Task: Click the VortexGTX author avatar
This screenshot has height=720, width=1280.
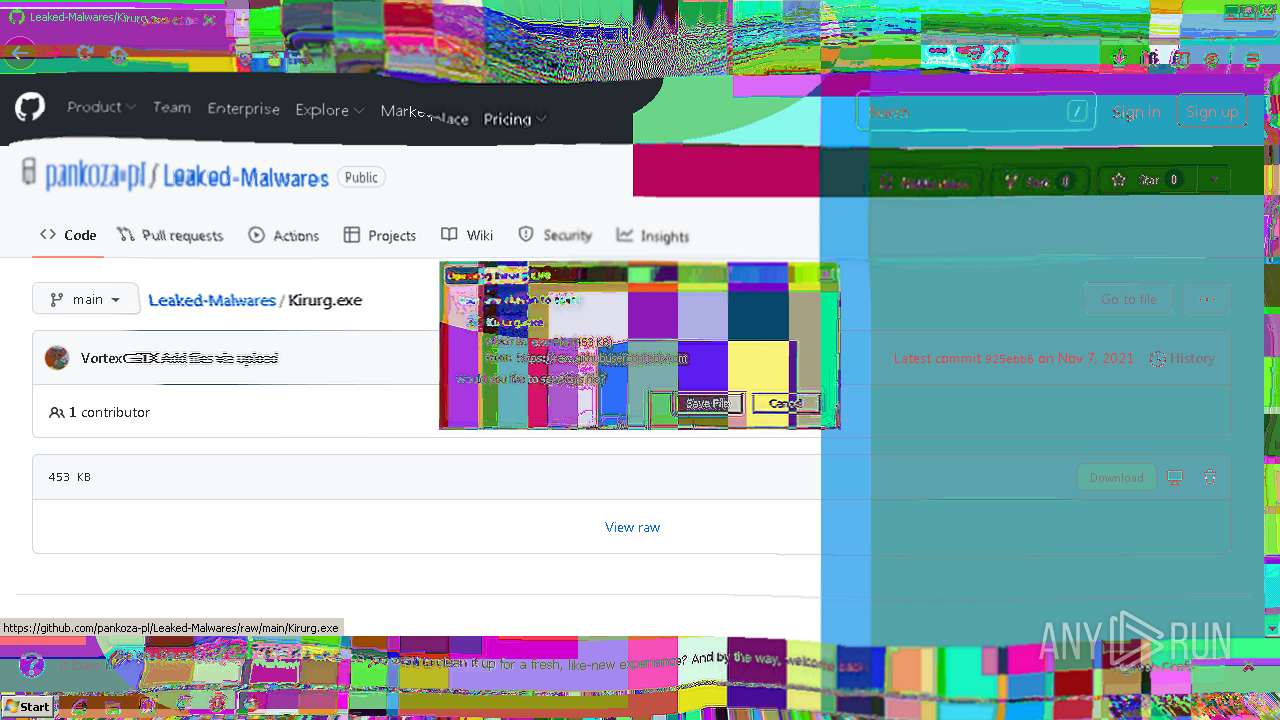Action: coord(57,358)
